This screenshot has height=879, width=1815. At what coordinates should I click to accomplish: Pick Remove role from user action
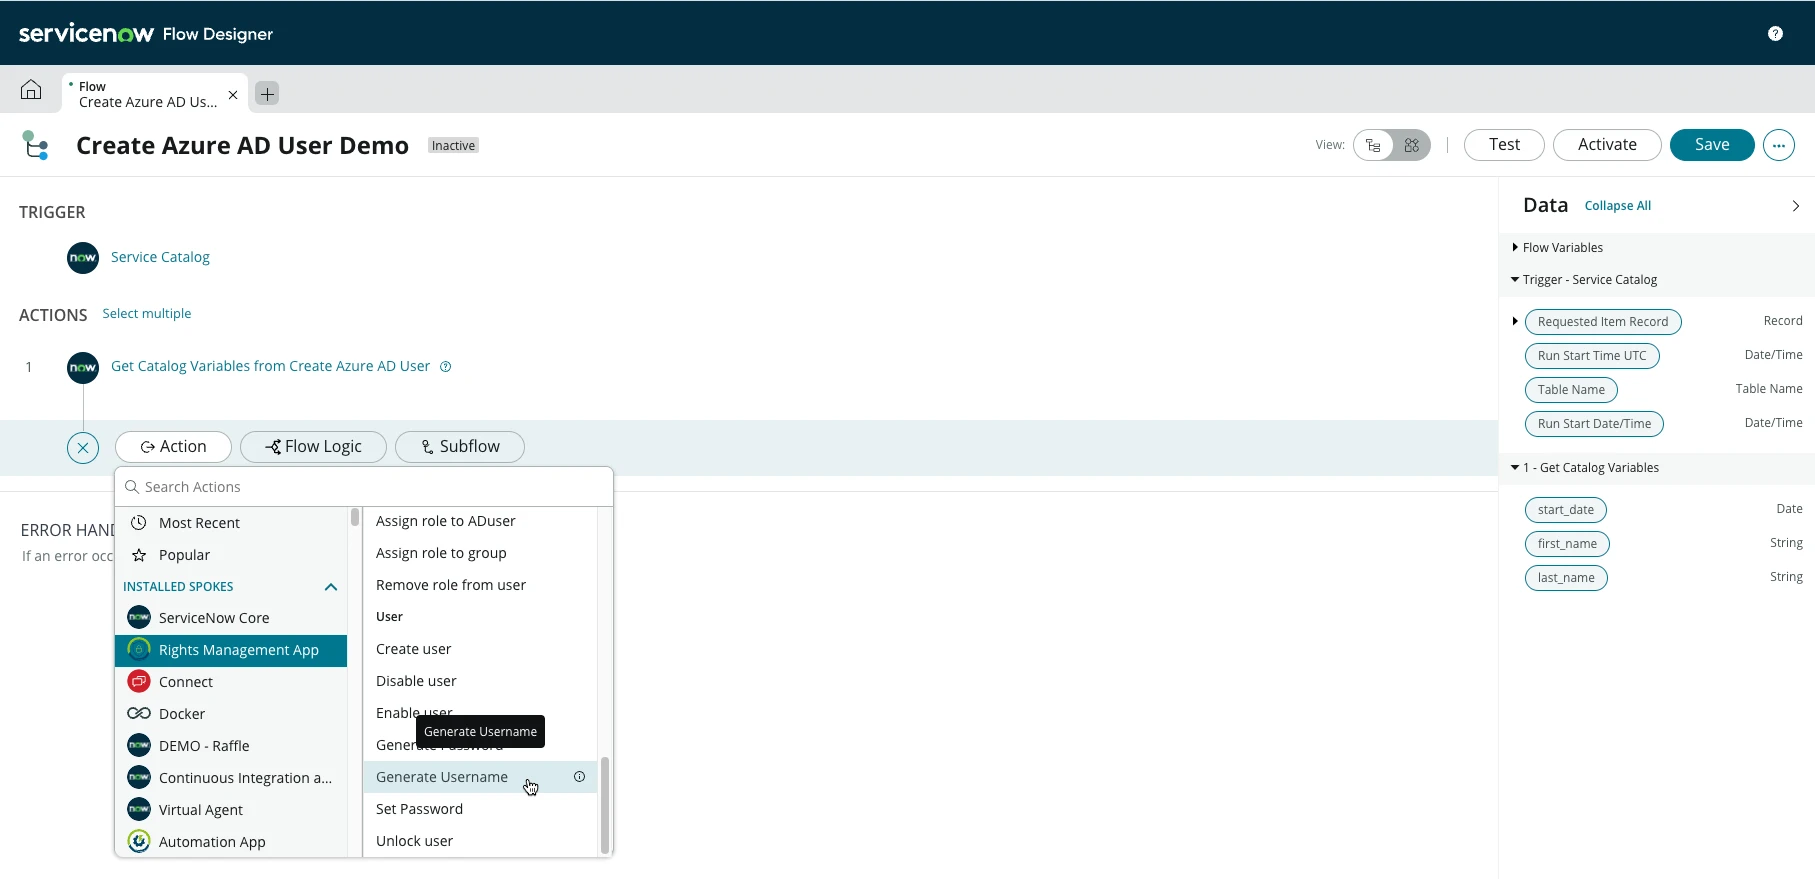tap(480, 585)
